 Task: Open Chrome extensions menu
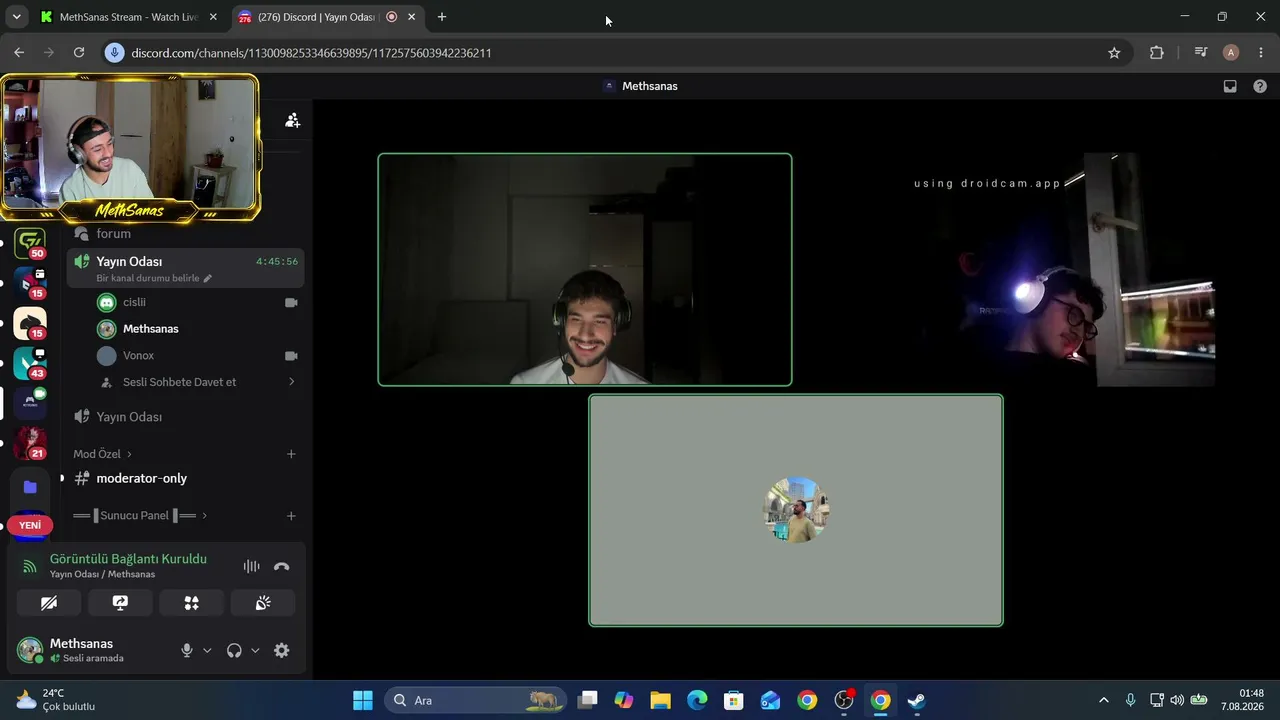[x=1157, y=53]
